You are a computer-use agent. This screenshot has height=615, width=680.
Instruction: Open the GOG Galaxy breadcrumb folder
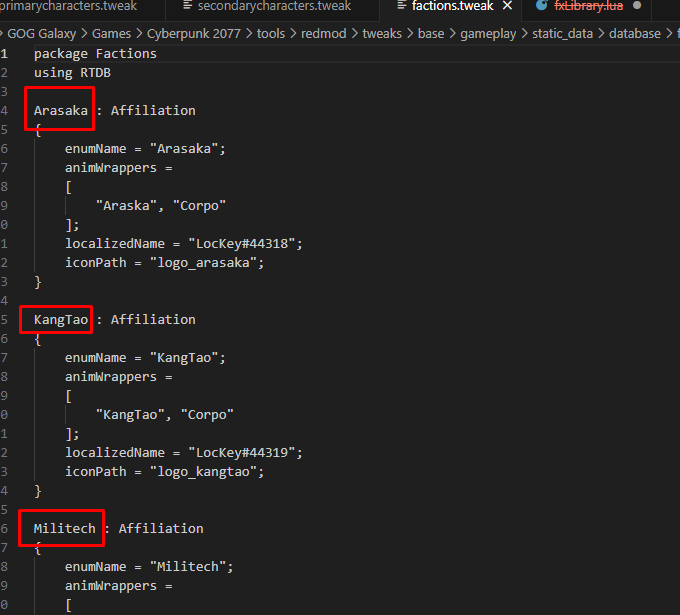(x=41, y=33)
